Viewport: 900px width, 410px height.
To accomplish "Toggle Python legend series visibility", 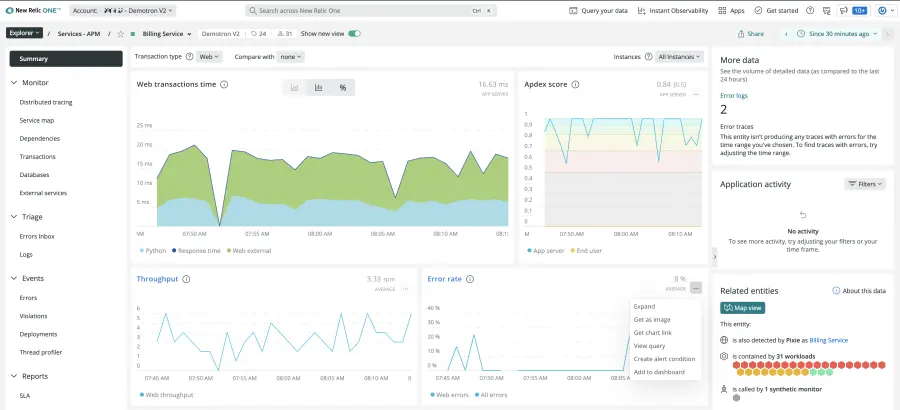I will click(153, 250).
